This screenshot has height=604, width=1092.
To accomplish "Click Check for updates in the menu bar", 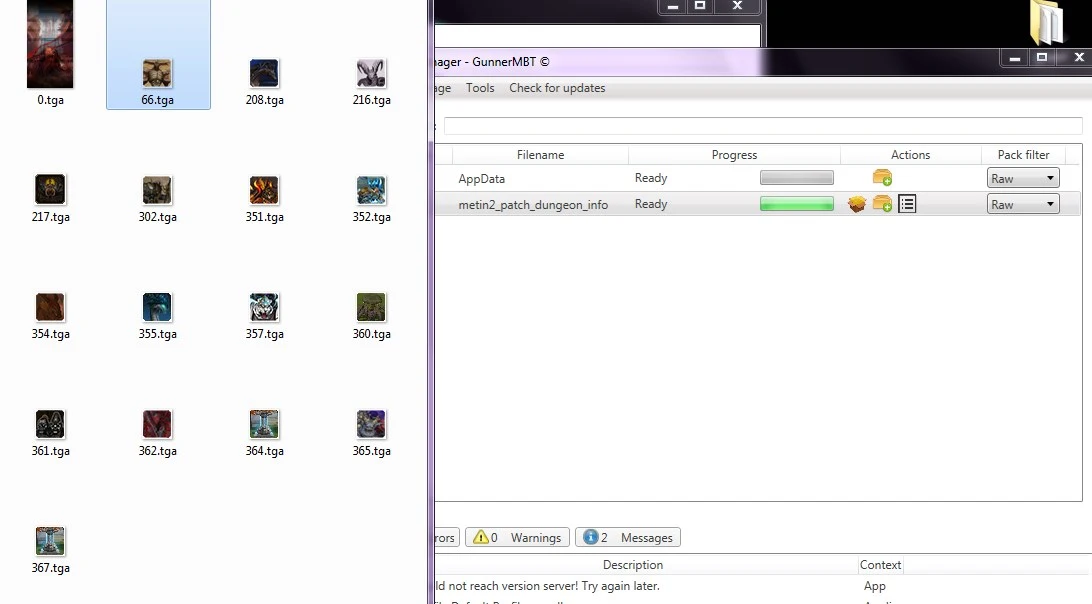I will 557,88.
